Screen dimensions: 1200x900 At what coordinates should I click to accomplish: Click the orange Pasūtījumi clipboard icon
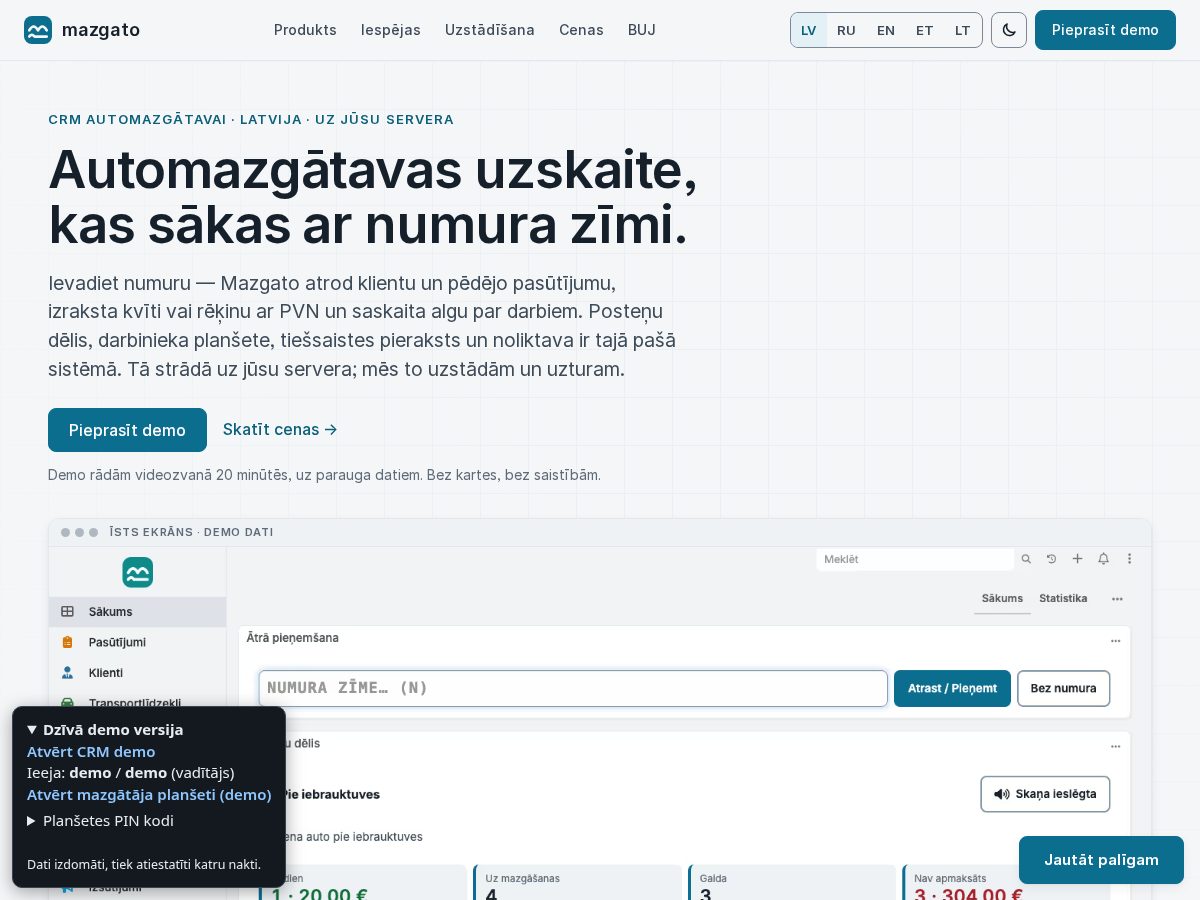(68, 642)
